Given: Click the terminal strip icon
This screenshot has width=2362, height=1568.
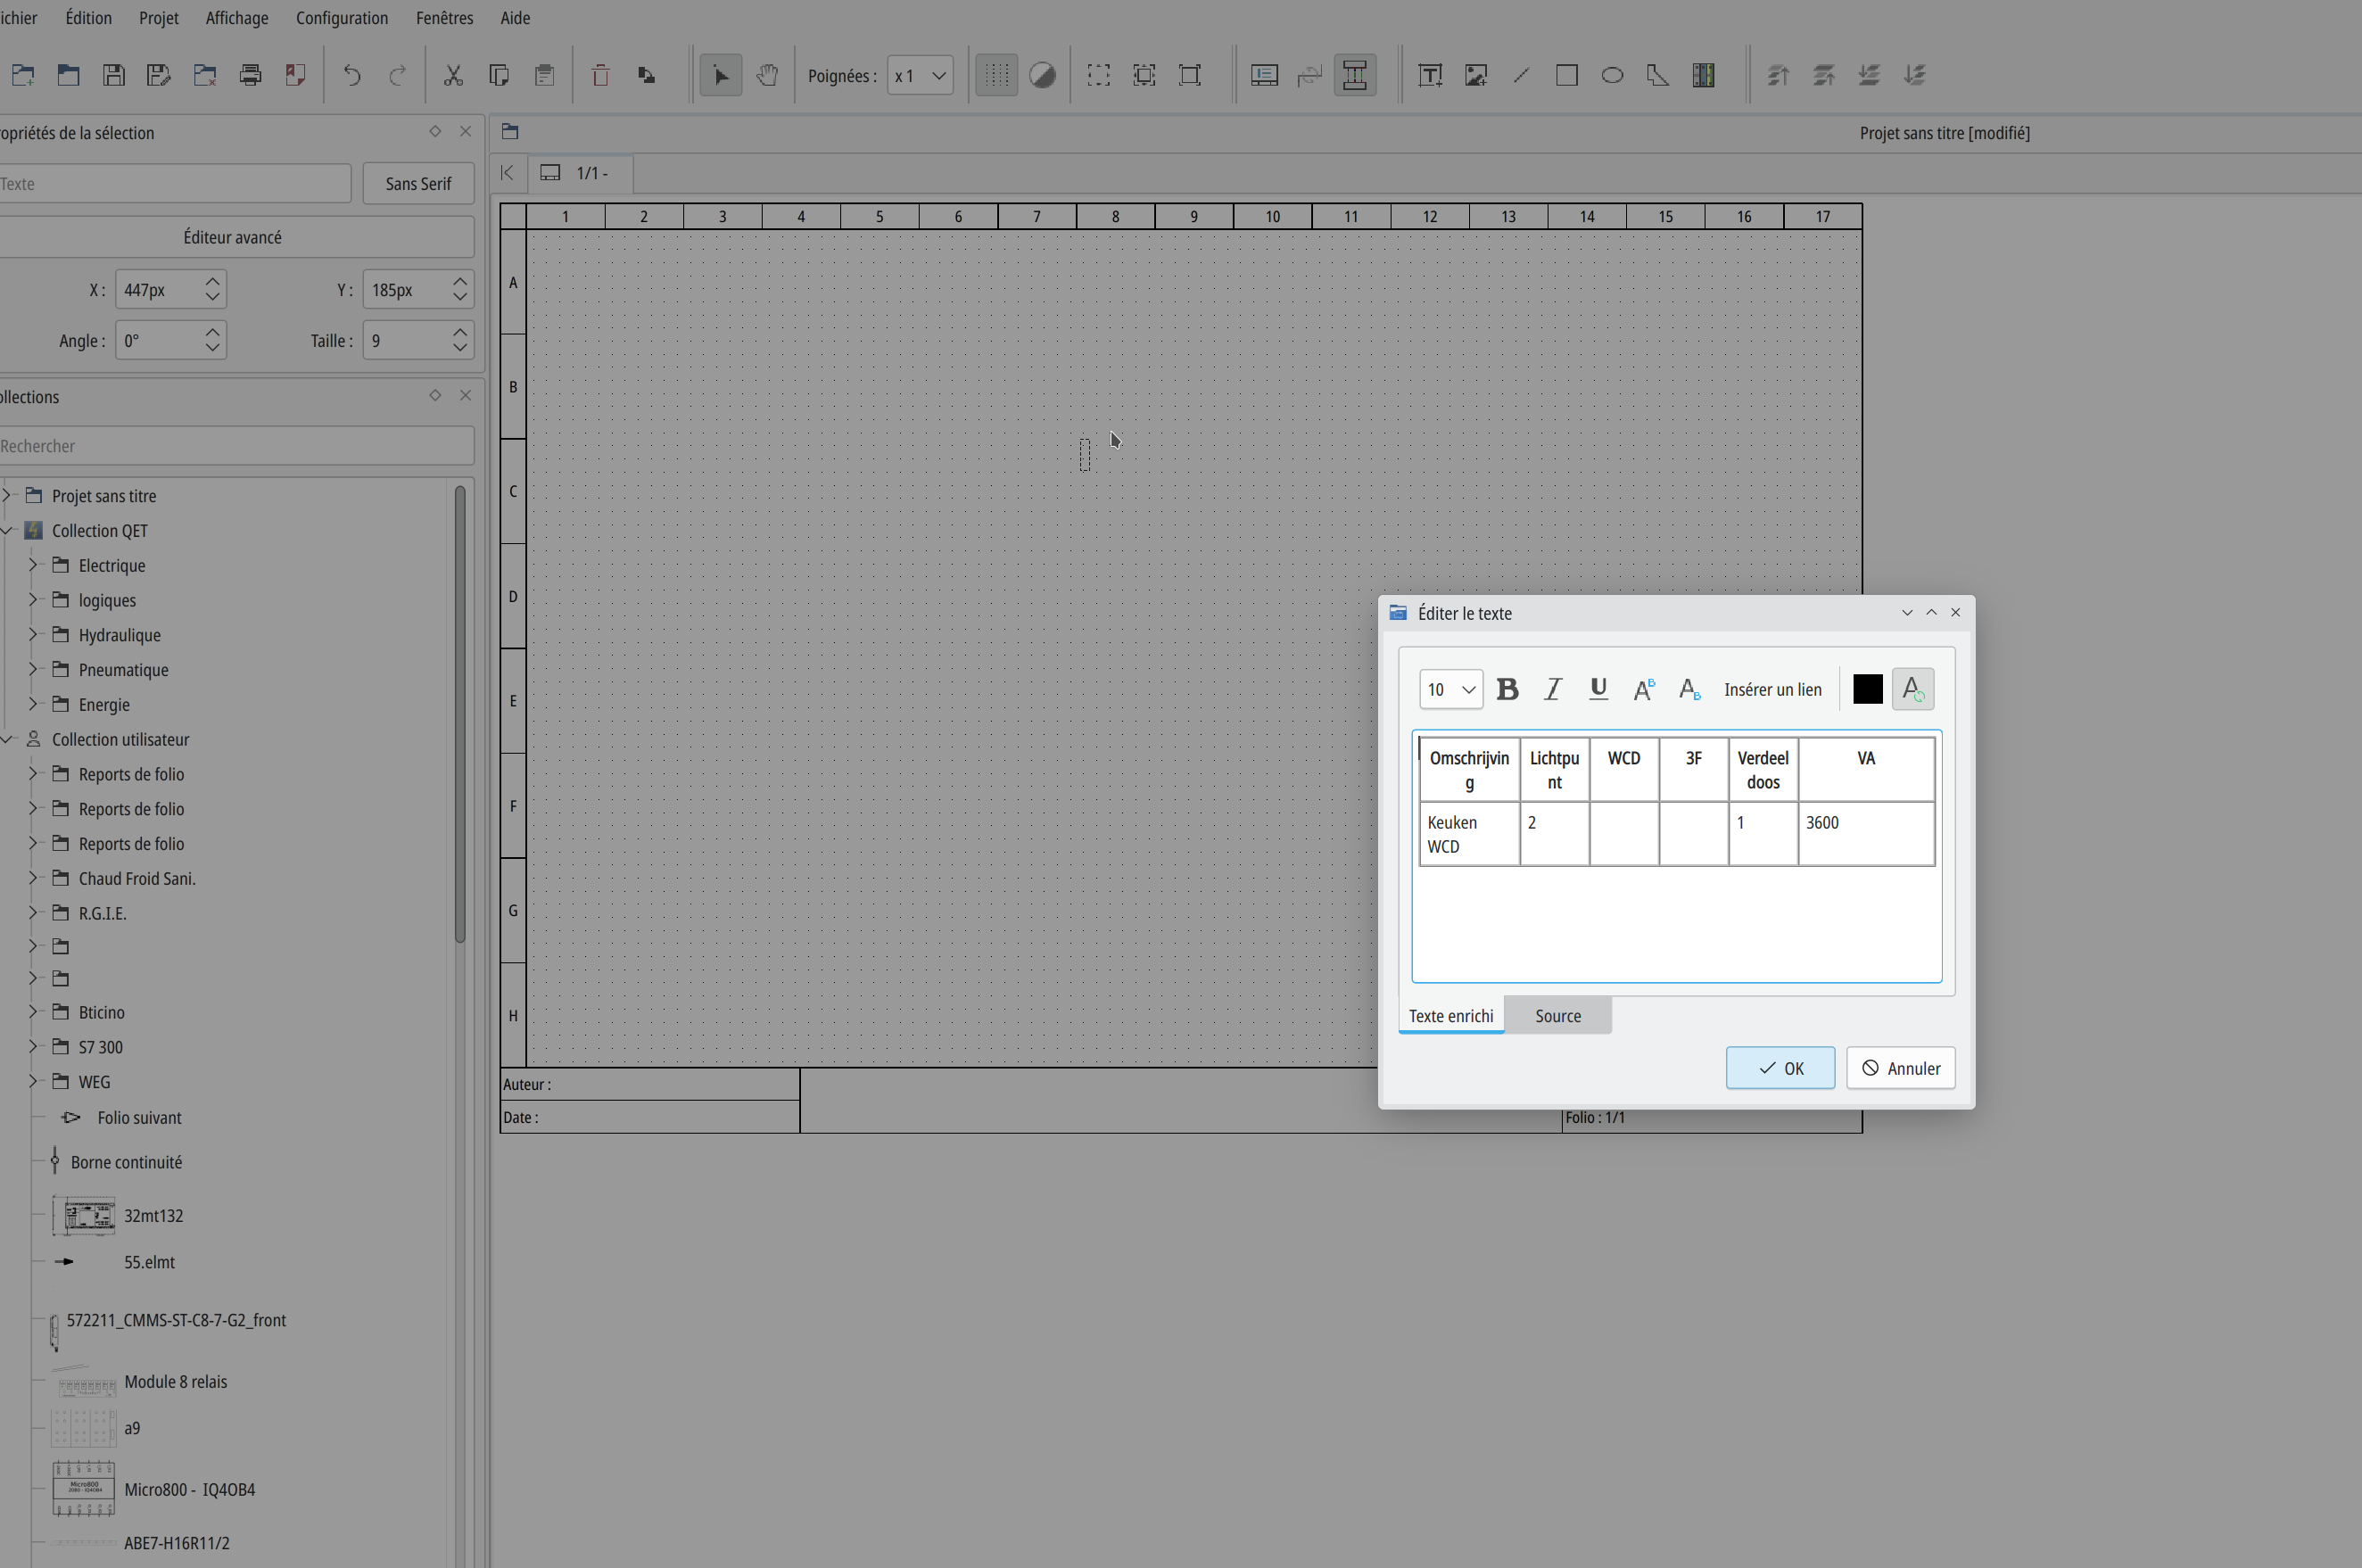Looking at the screenshot, I should coord(1703,75).
